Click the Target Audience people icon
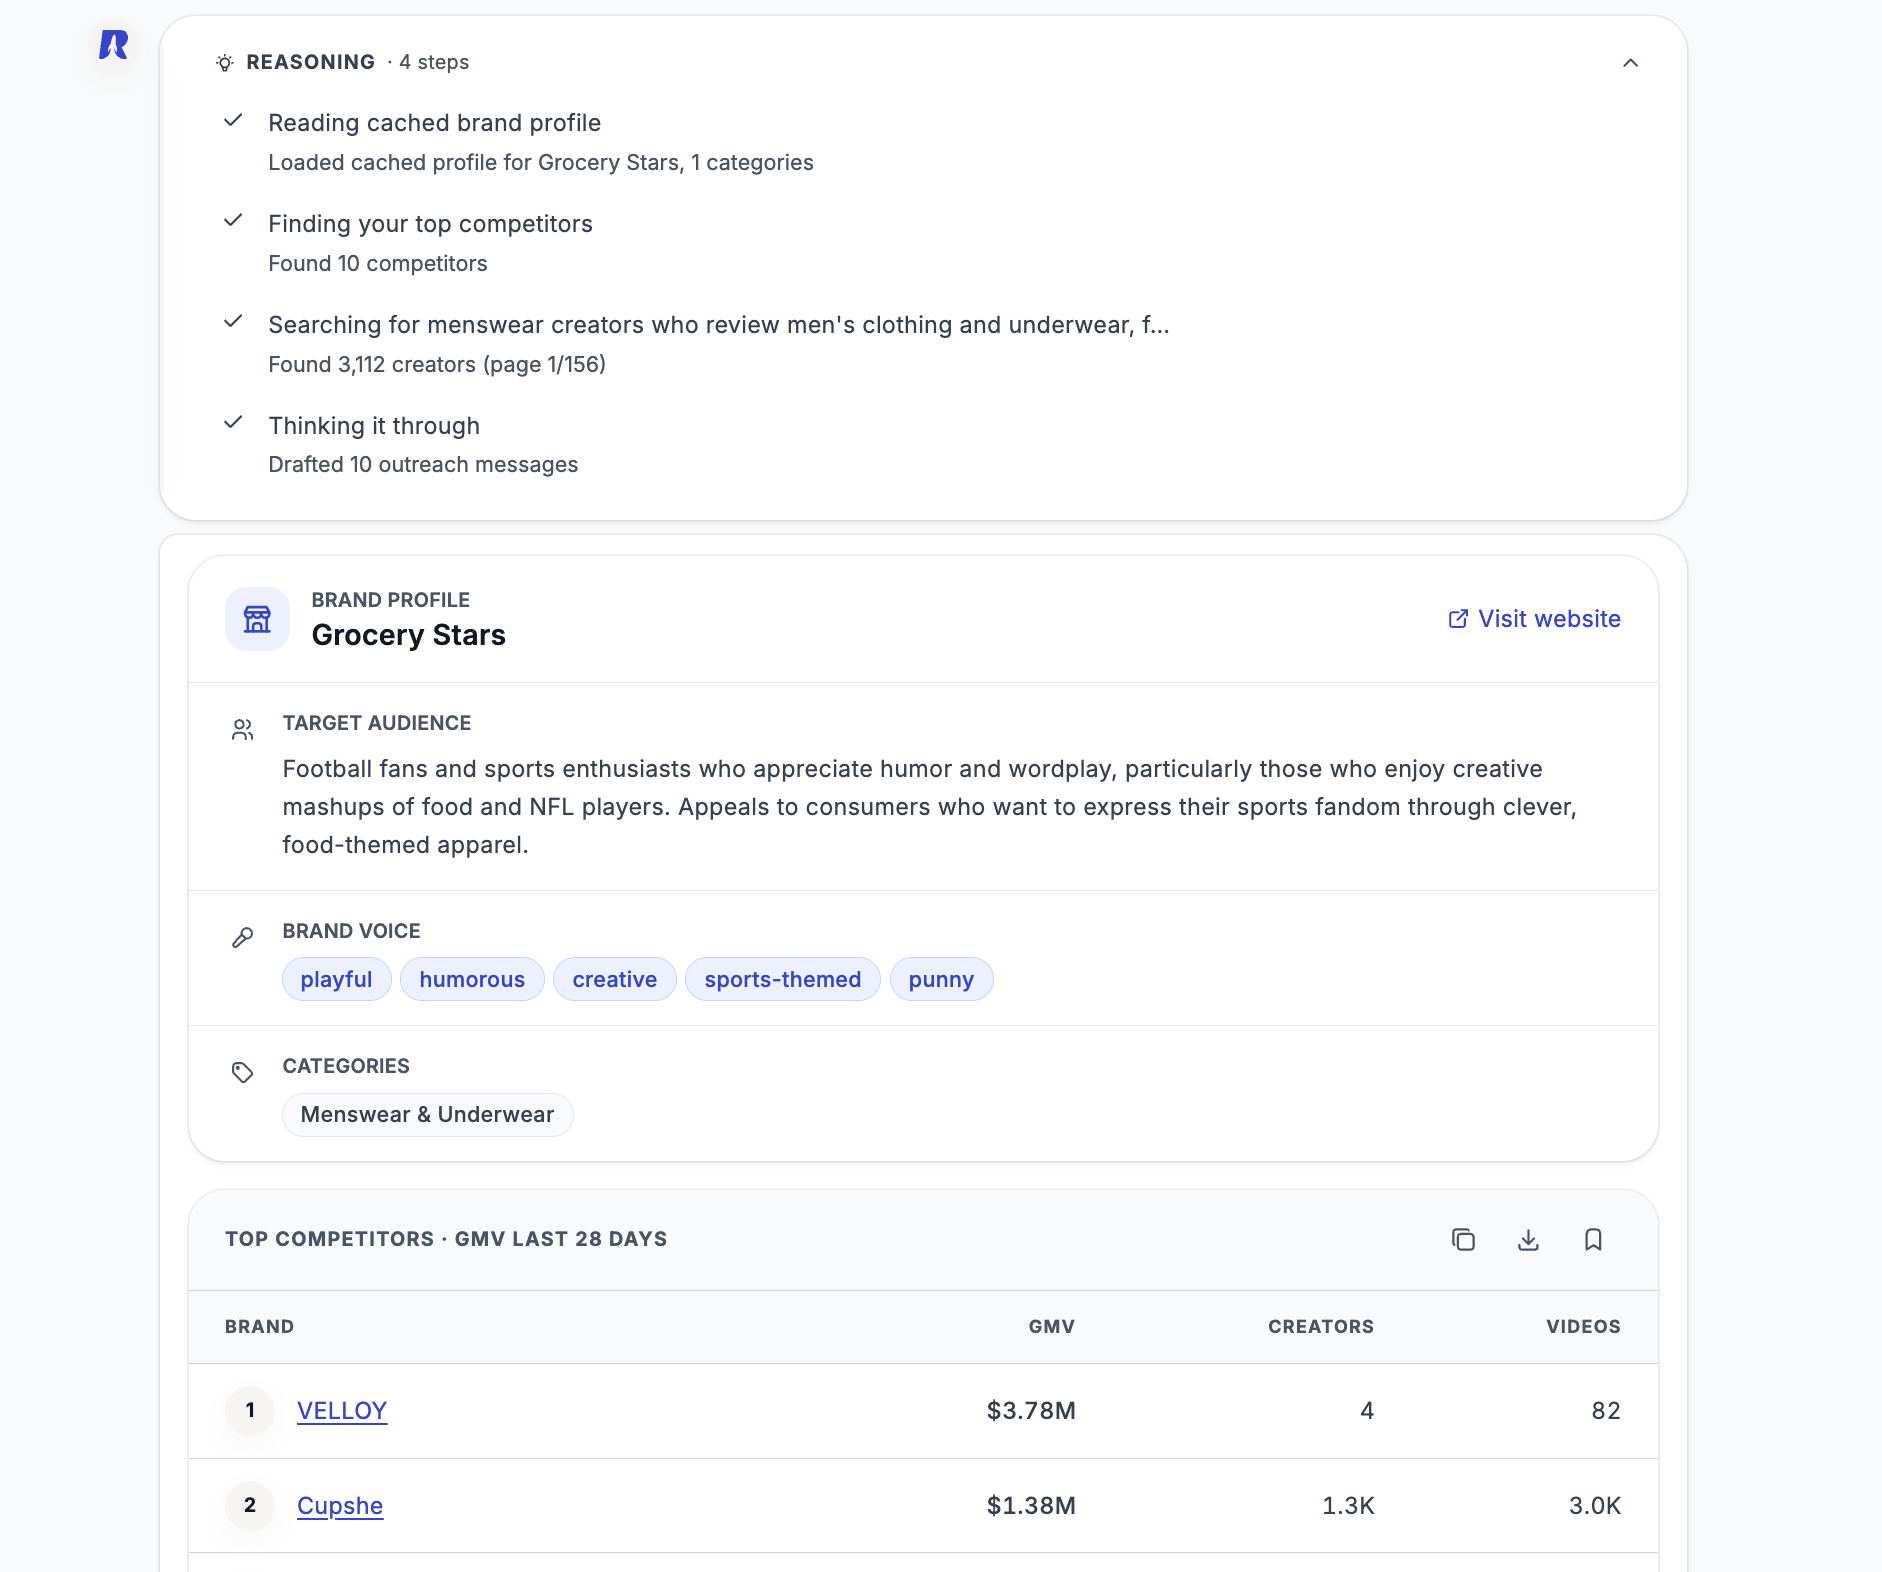Screen dimensions: 1882x1572 pos(242,730)
